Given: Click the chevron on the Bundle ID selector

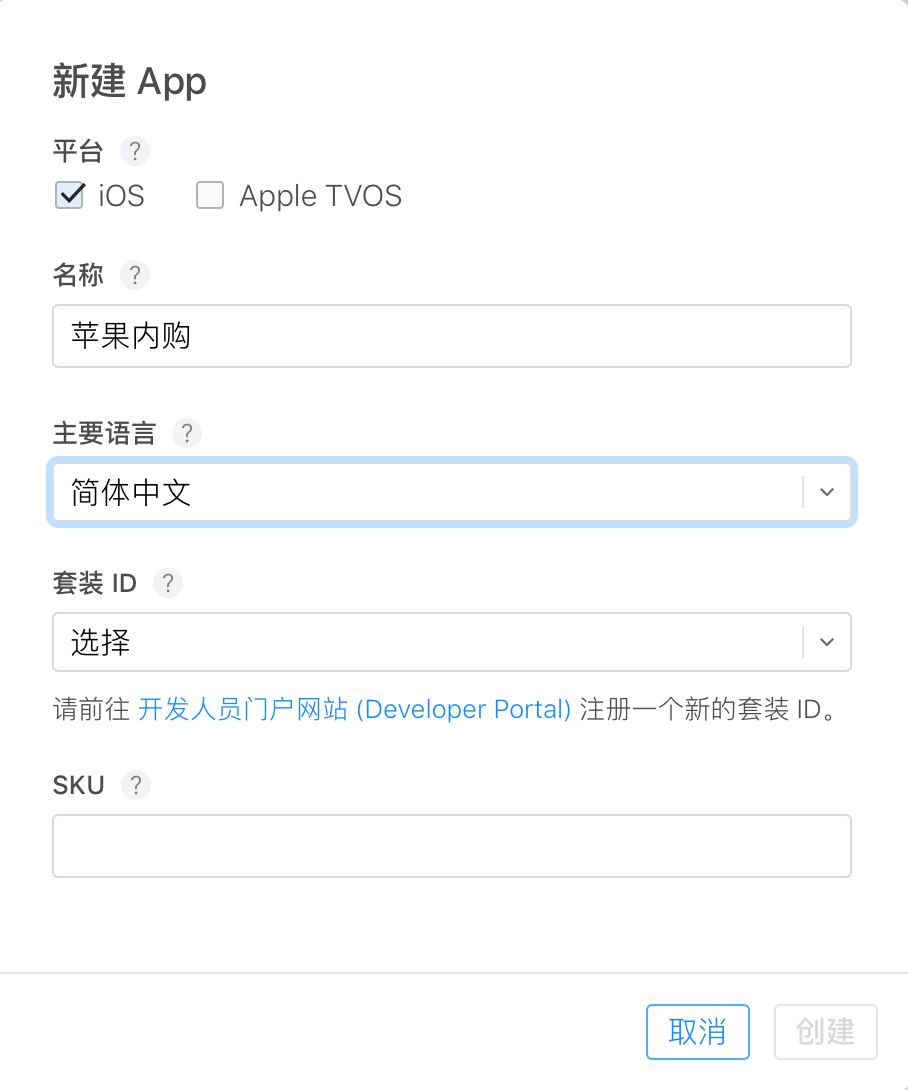Looking at the screenshot, I should point(826,642).
